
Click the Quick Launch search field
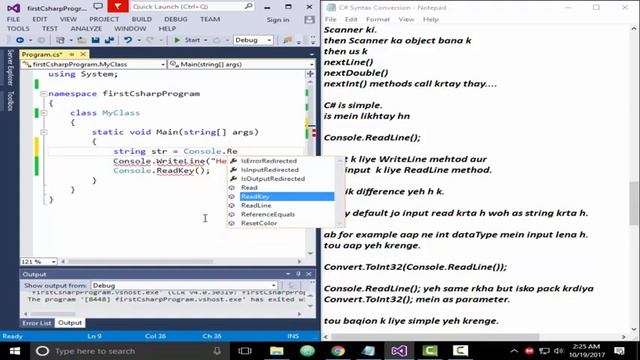tap(188, 7)
